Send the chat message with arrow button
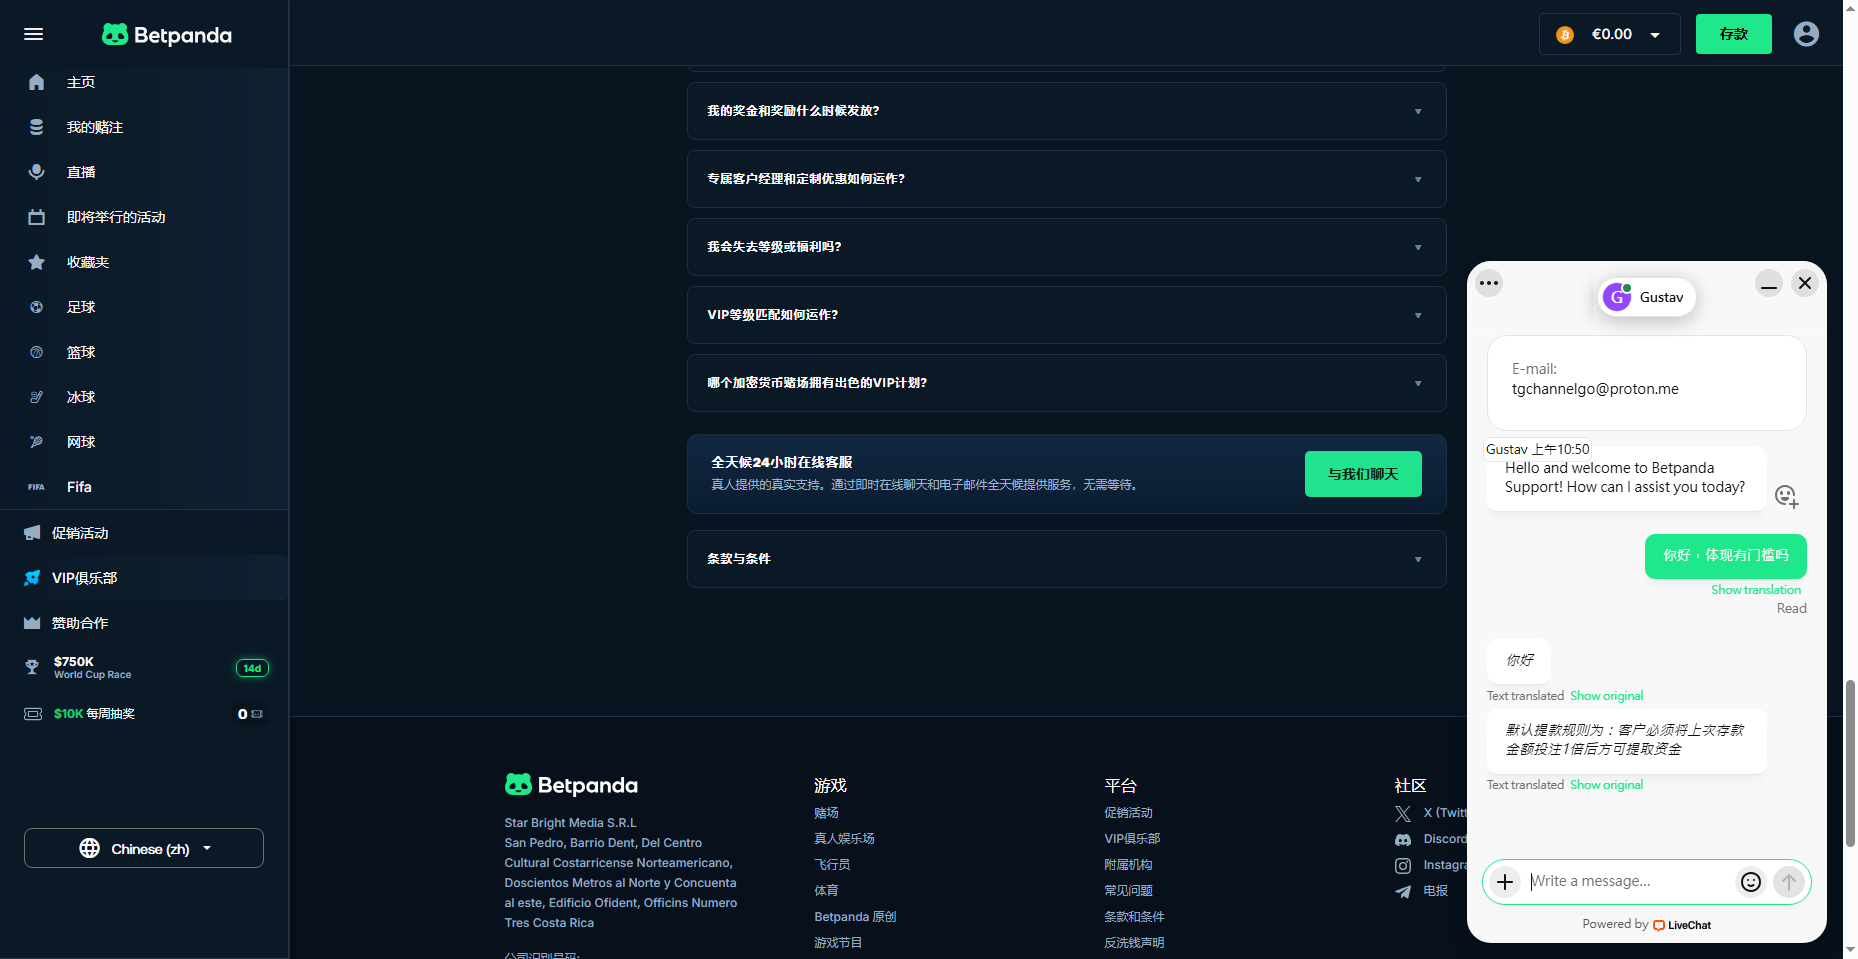This screenshot has width=1858, height=959. point(1789,881)
